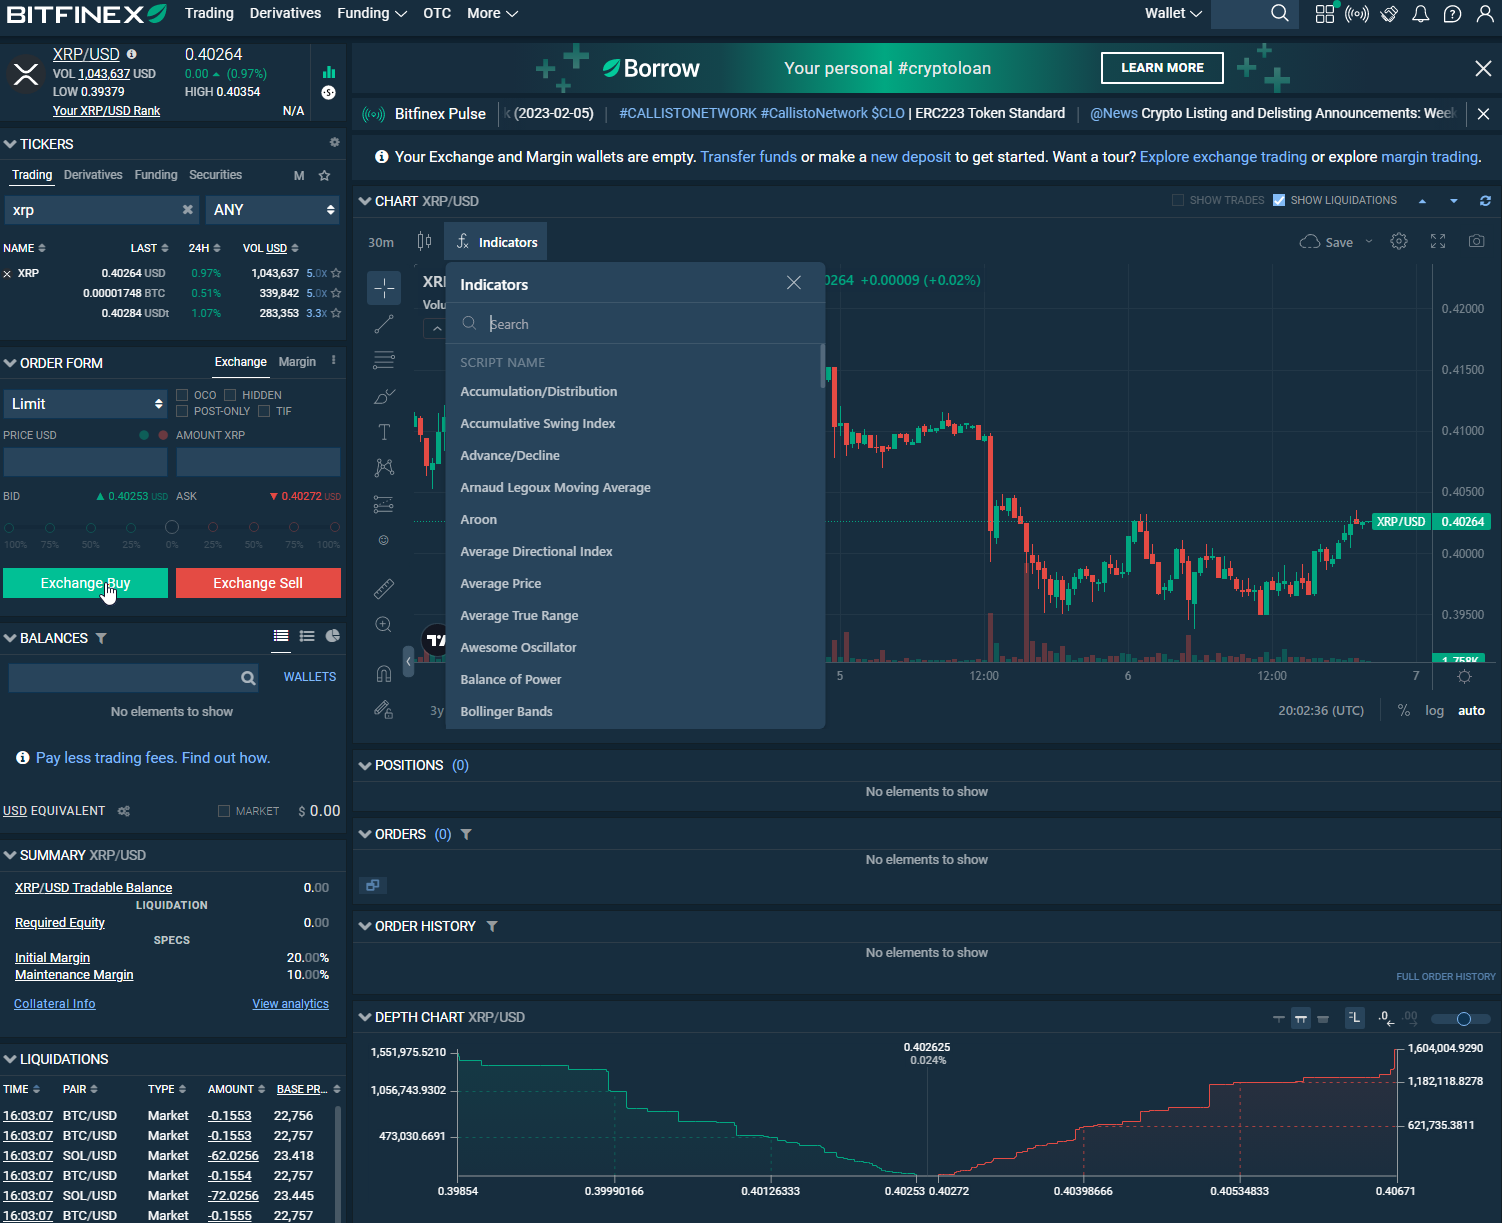Screen dimensions: 1502x1223
Task: Close the Indicators dialog
Action: 794,283
